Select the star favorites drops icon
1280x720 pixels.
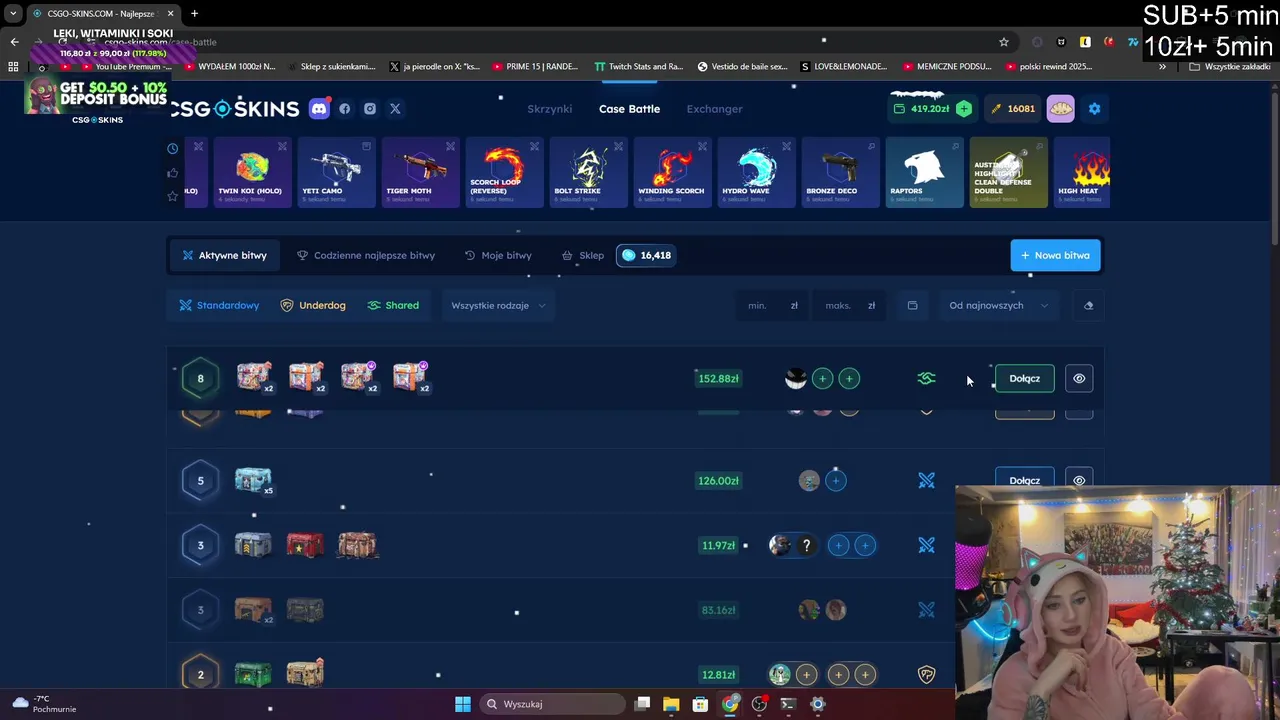(x=173, y=196)
